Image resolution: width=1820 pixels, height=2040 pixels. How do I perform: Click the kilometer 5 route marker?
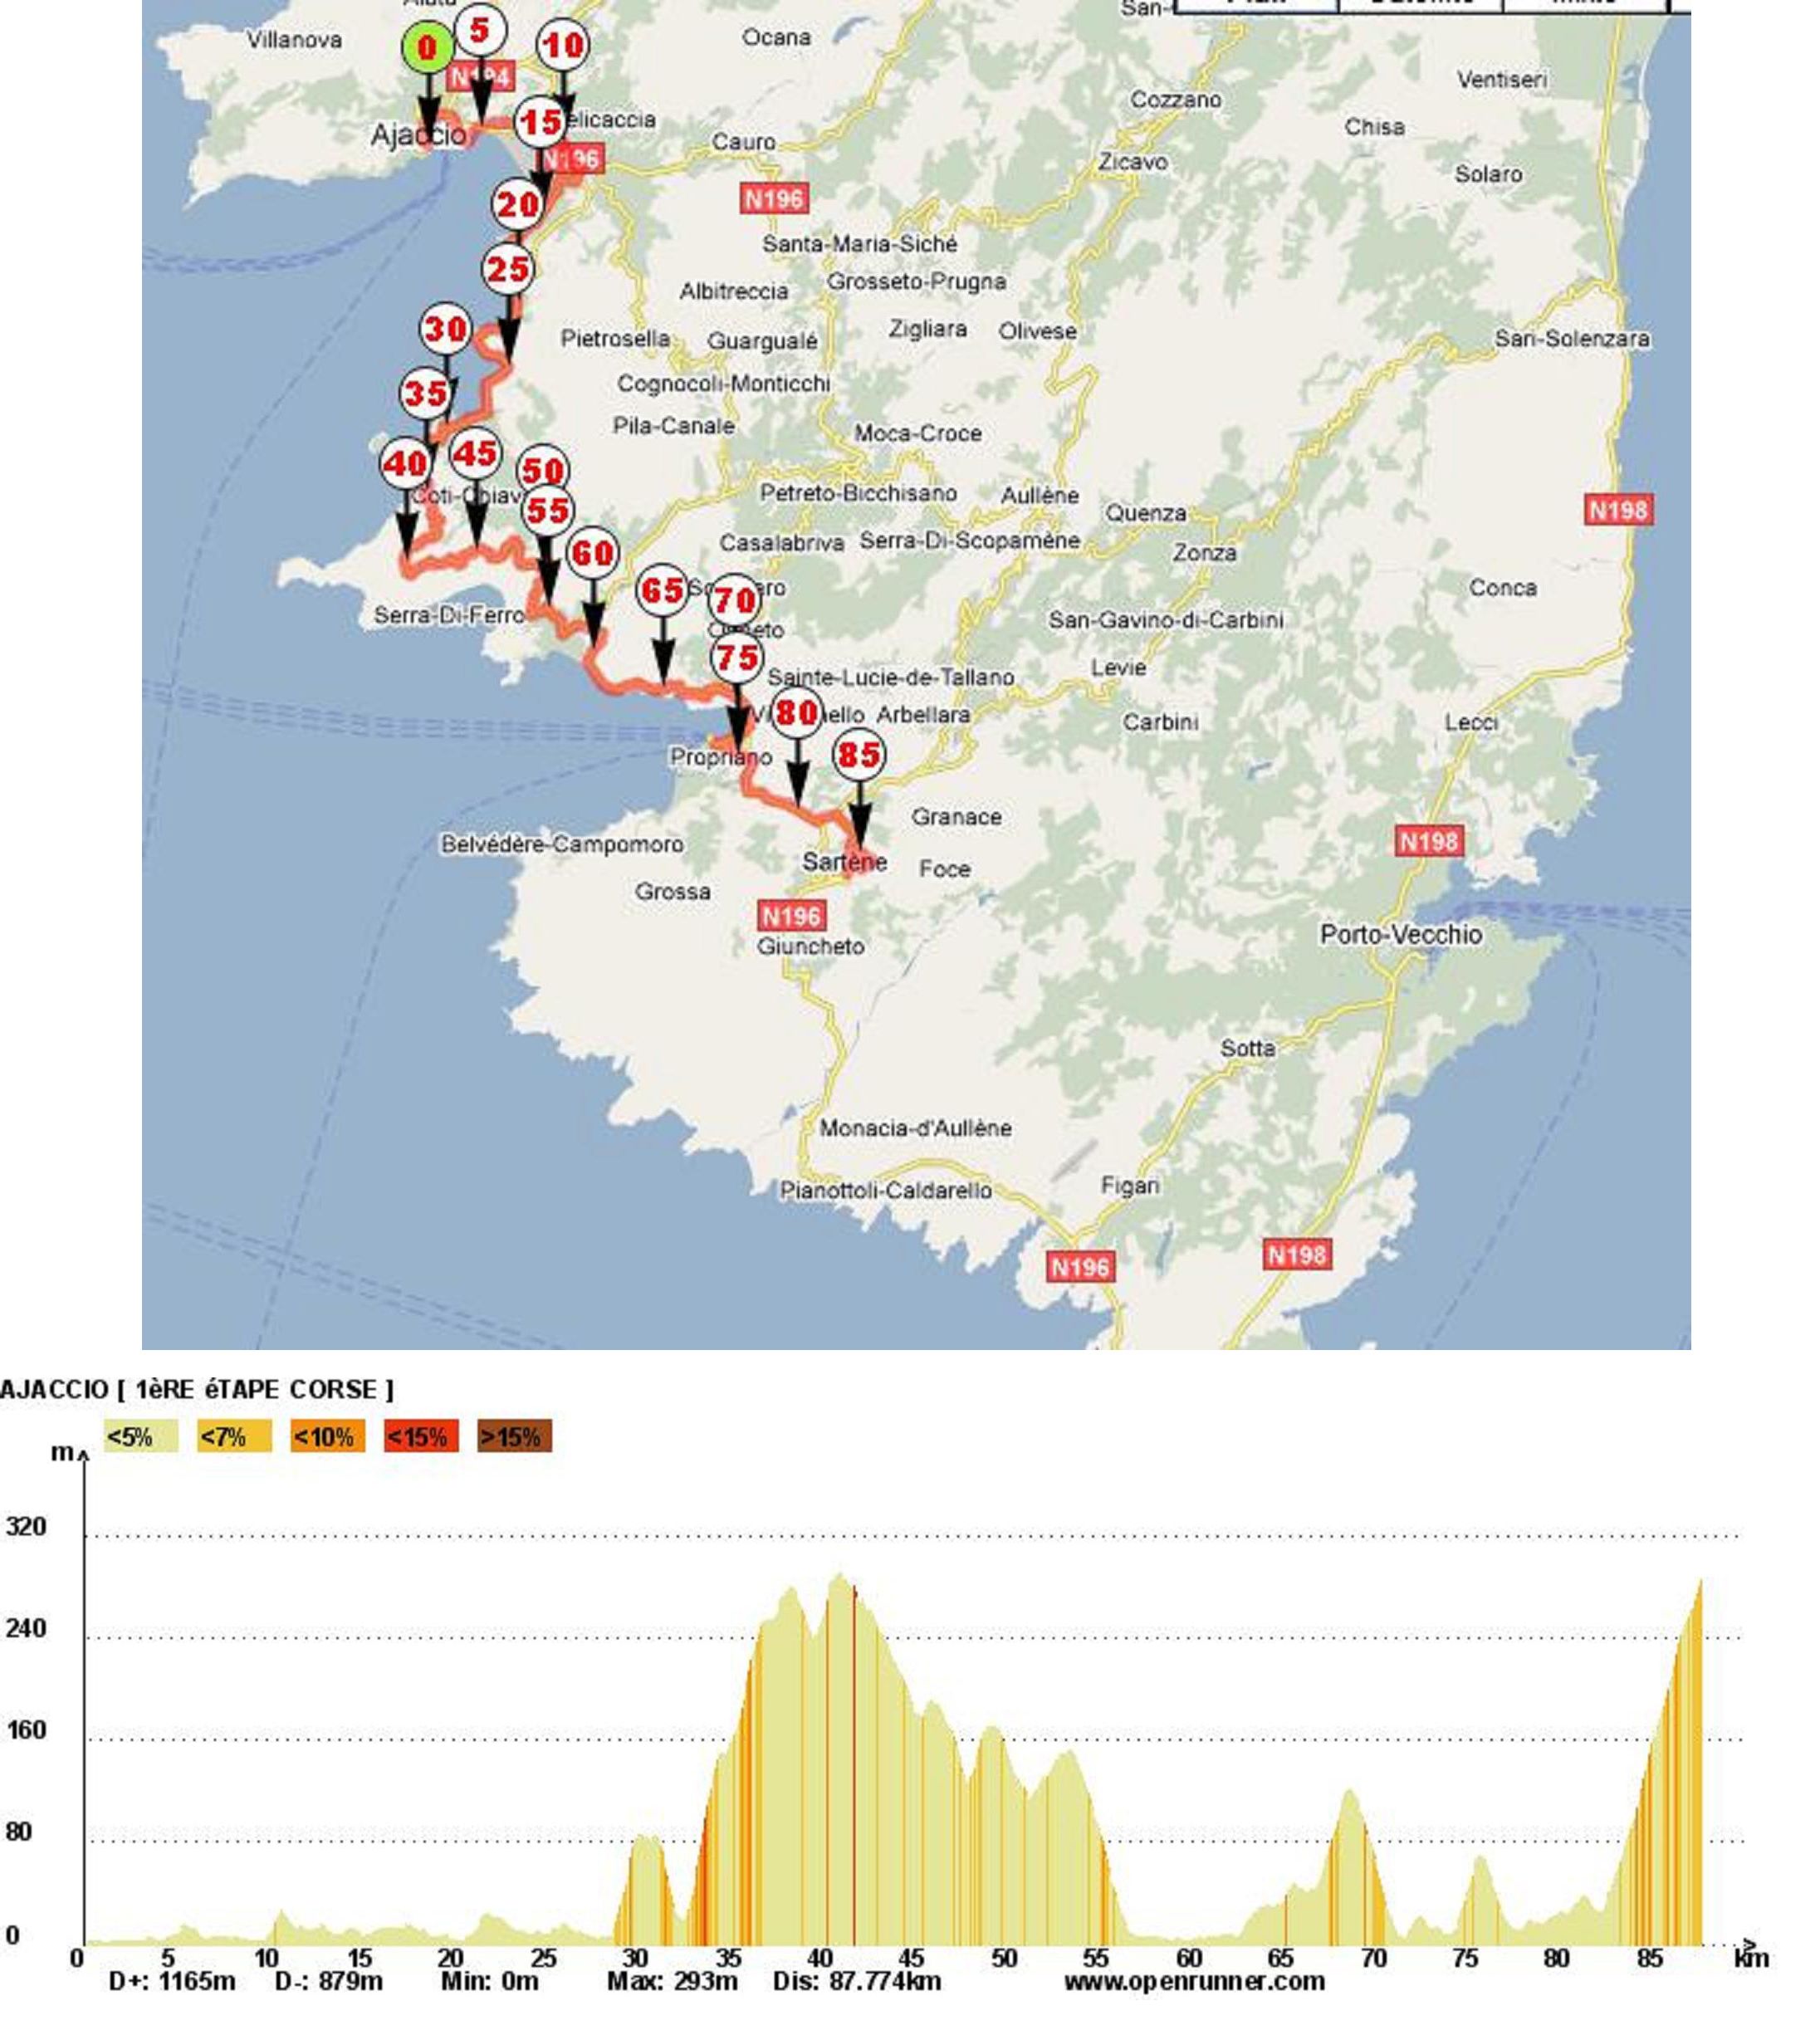click(480, 30)
